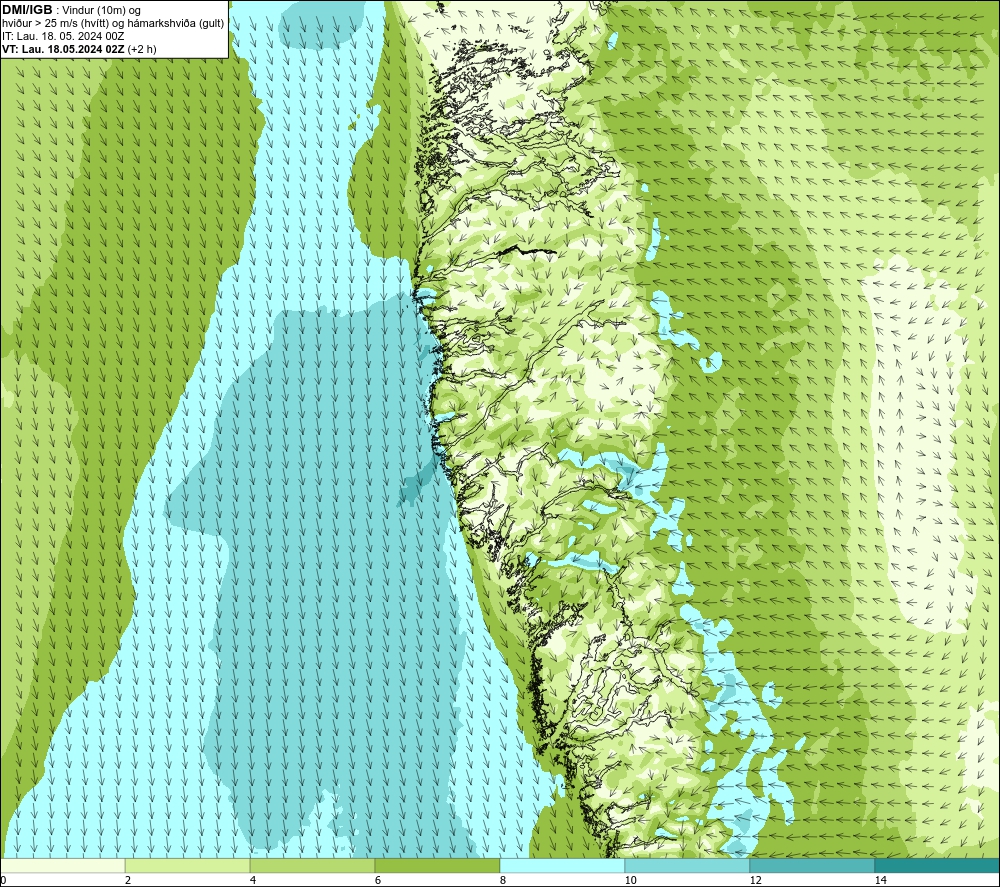1000x887 pixels.
Task: Click the 10–12 m/s teal legend band
Action: [x=688, y=866]
